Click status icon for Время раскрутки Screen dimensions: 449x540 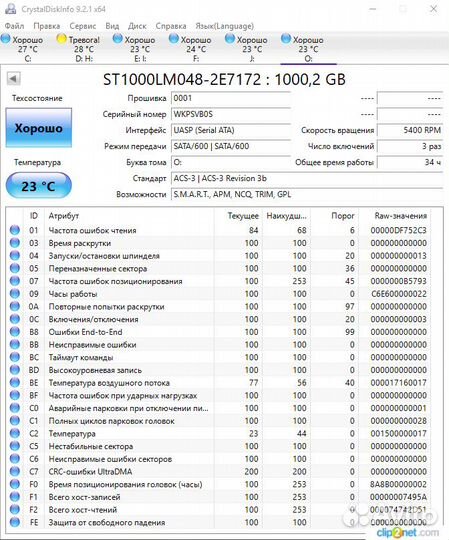14,243
